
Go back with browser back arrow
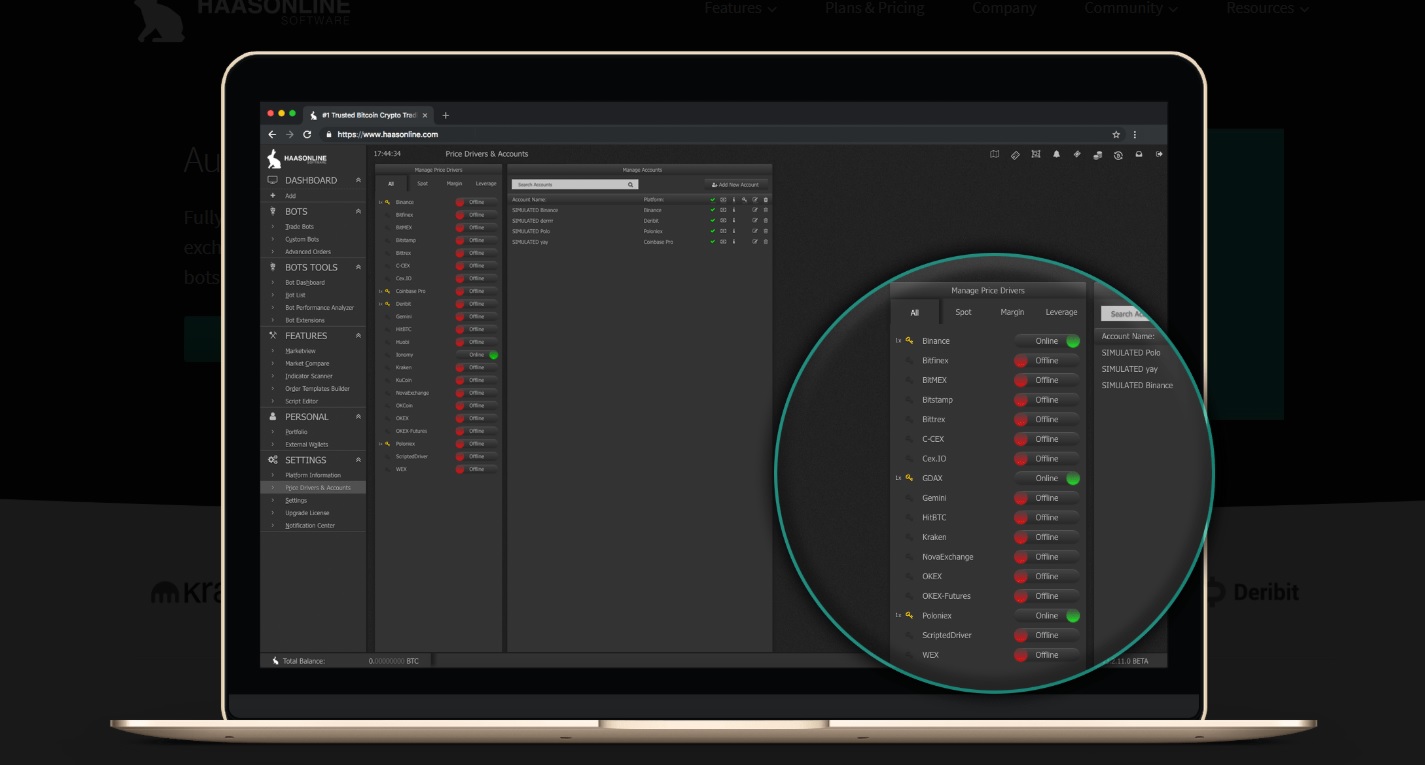(272, 134)
